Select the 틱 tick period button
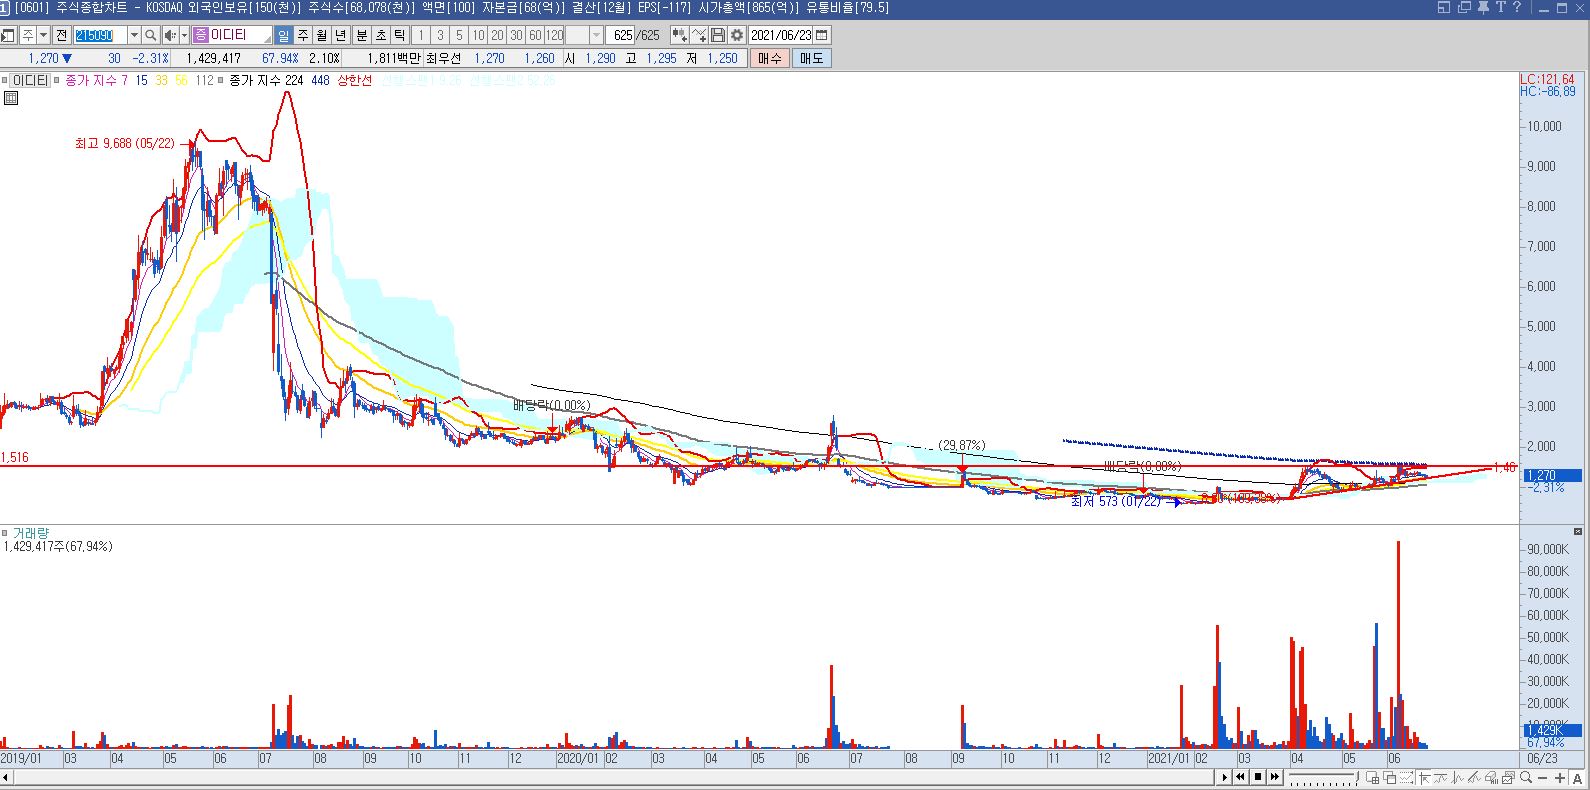 pyautogui.click(x=399, y=35)
